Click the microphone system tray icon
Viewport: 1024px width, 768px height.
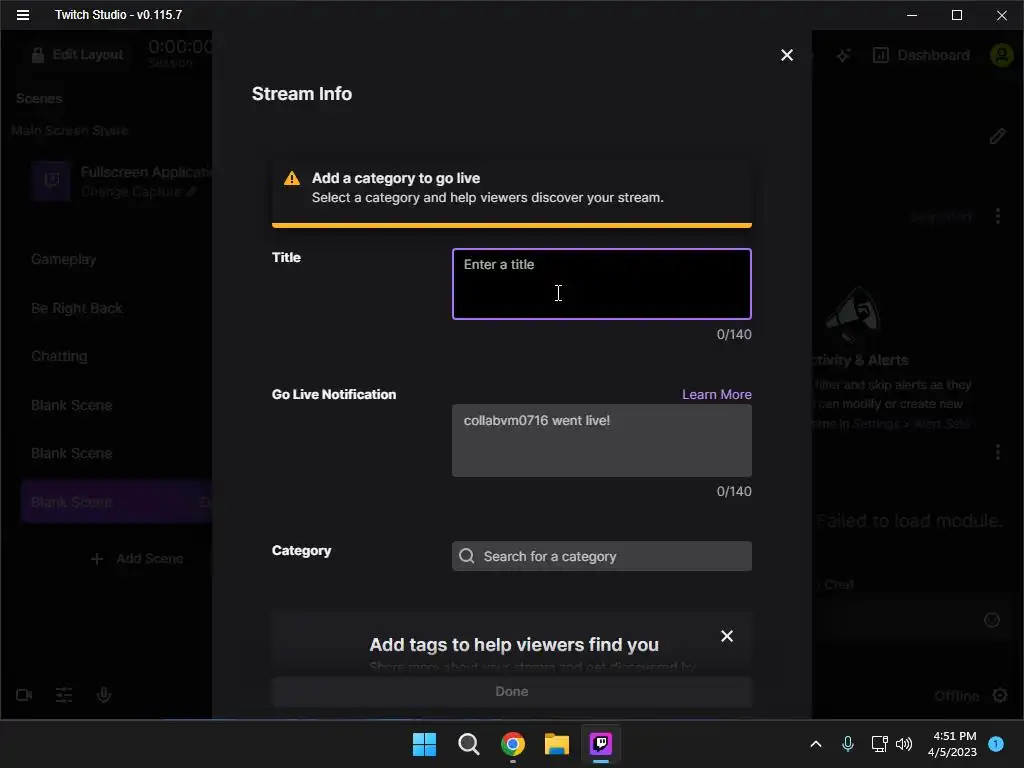[848, 744]
